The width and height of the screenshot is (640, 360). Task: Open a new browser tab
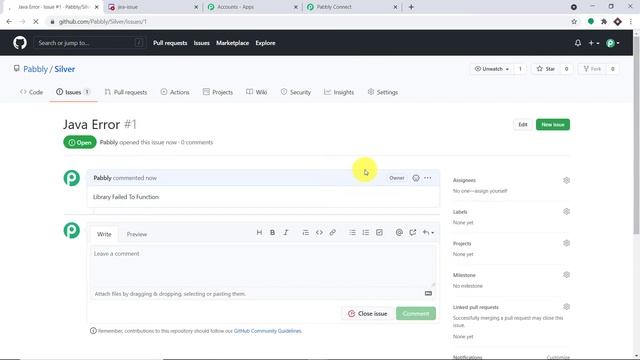pyautogui.click(x=411, y=7)
